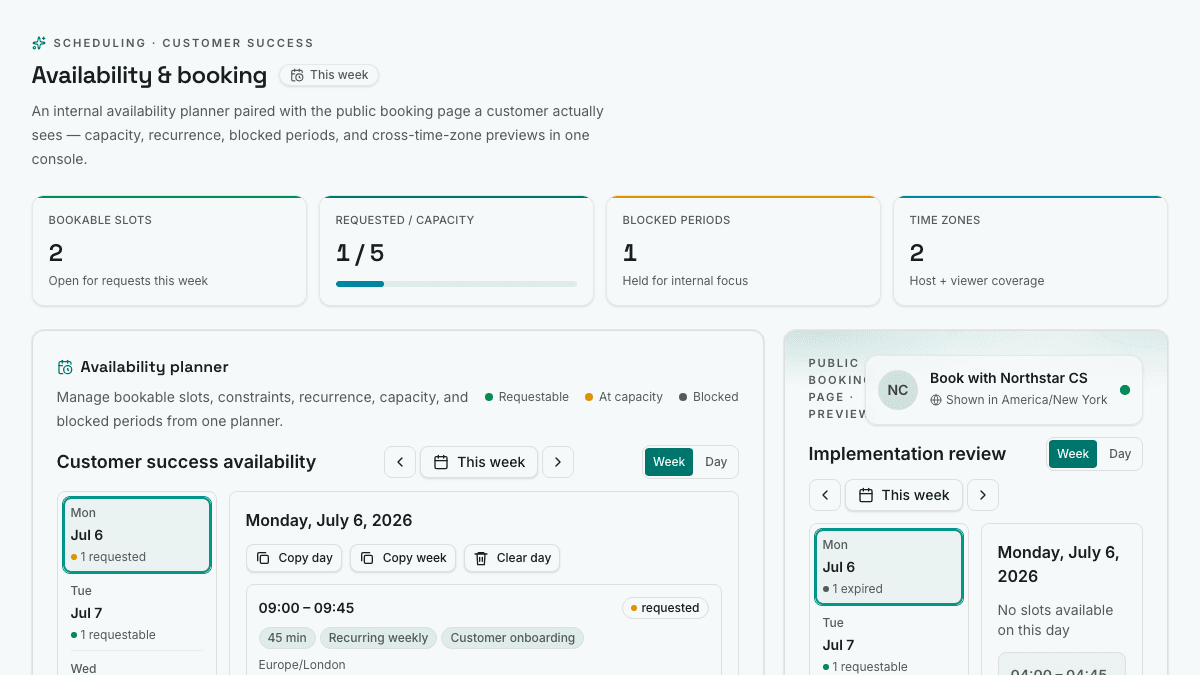The image size is (1200, 675).
Task: Switch planner to Day view
Action: pyautogui.click(x=716, y=462)
